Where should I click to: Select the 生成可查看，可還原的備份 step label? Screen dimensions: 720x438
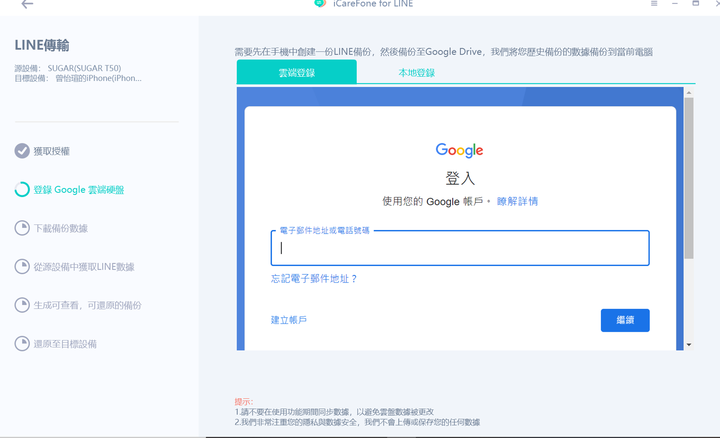point(87,305)
